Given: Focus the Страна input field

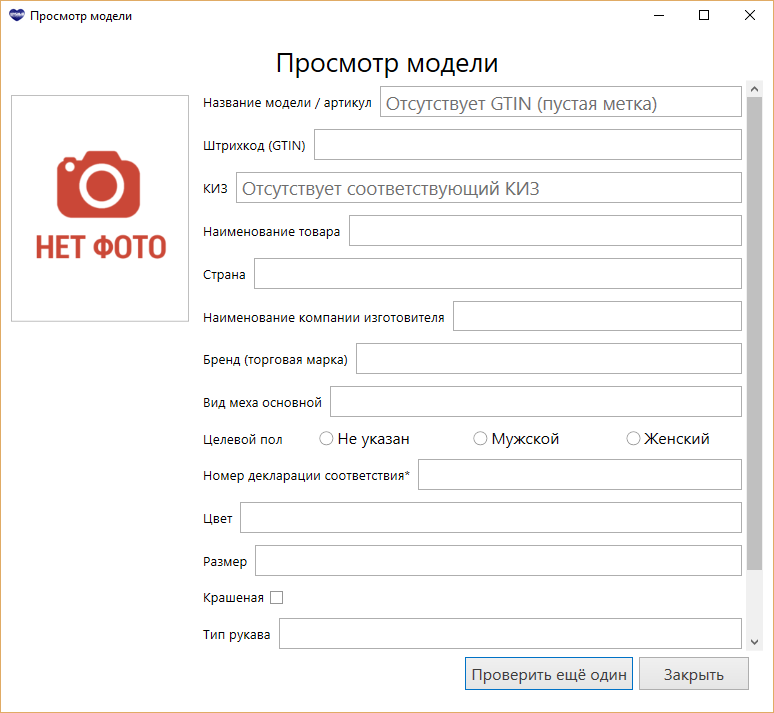Looking at the screenshot, I should point(498,274).
